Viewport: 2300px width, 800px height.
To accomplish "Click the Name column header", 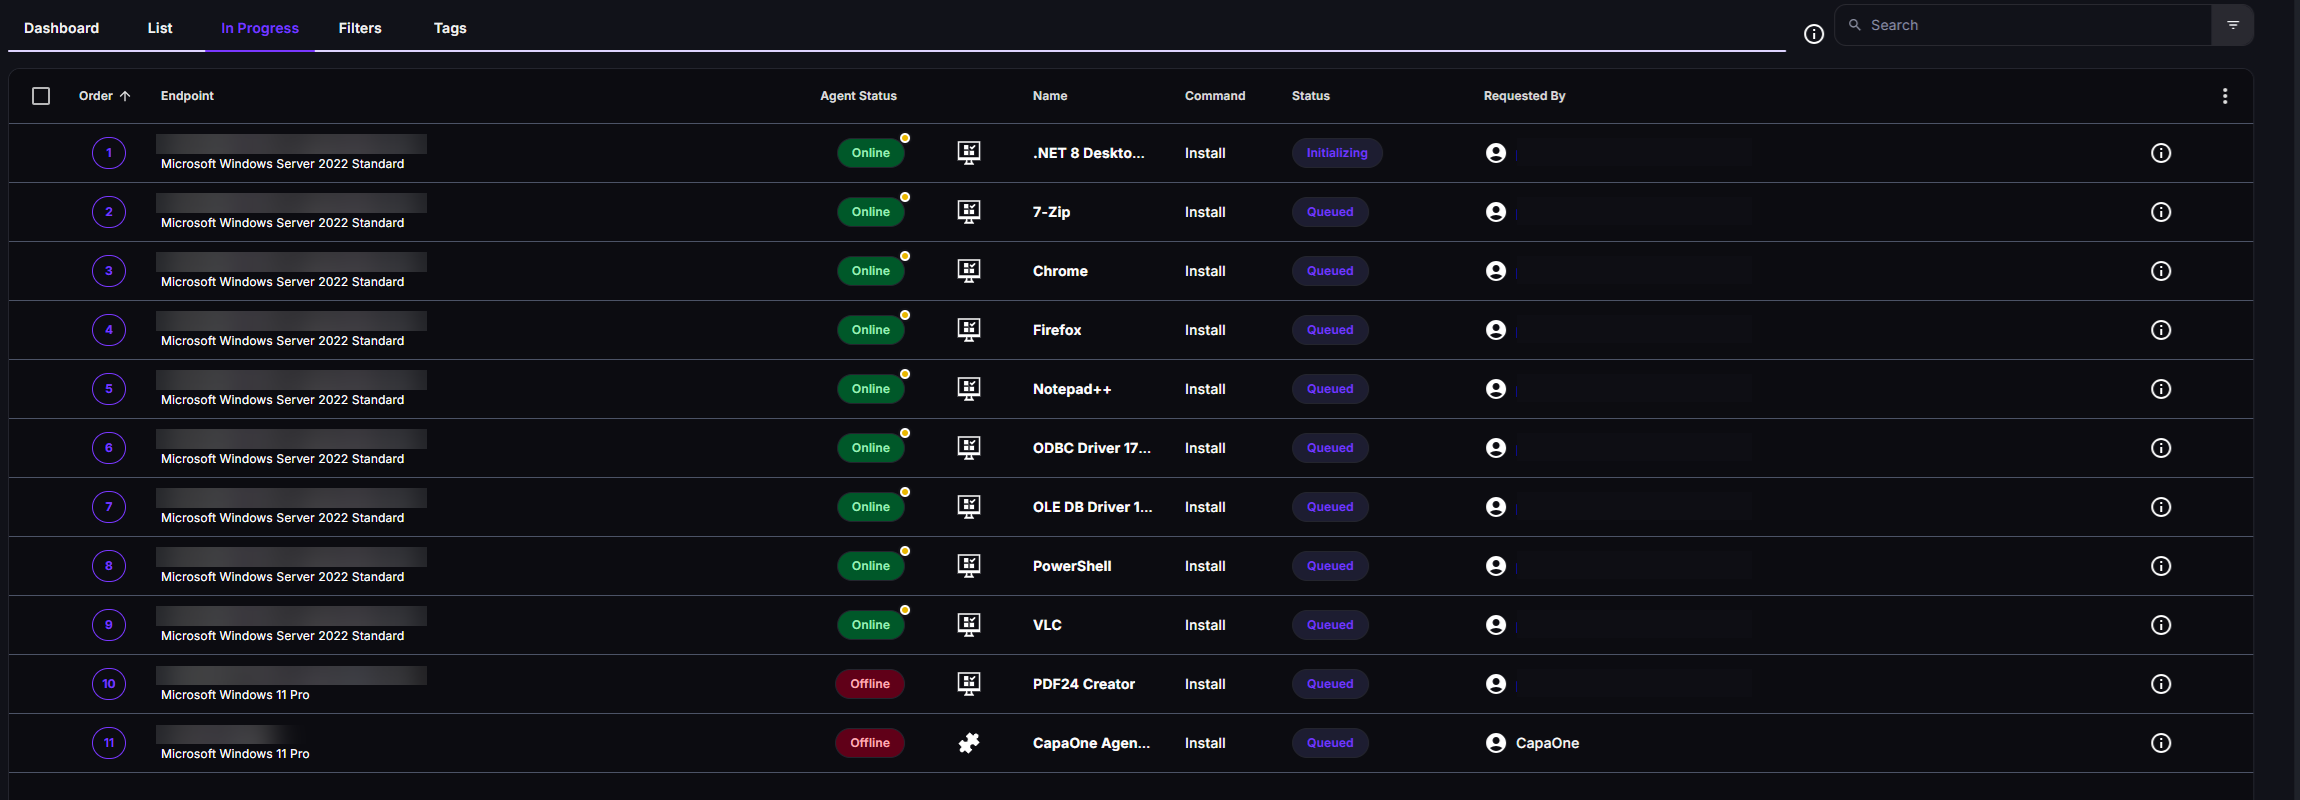I will [x=1050, y=96].
